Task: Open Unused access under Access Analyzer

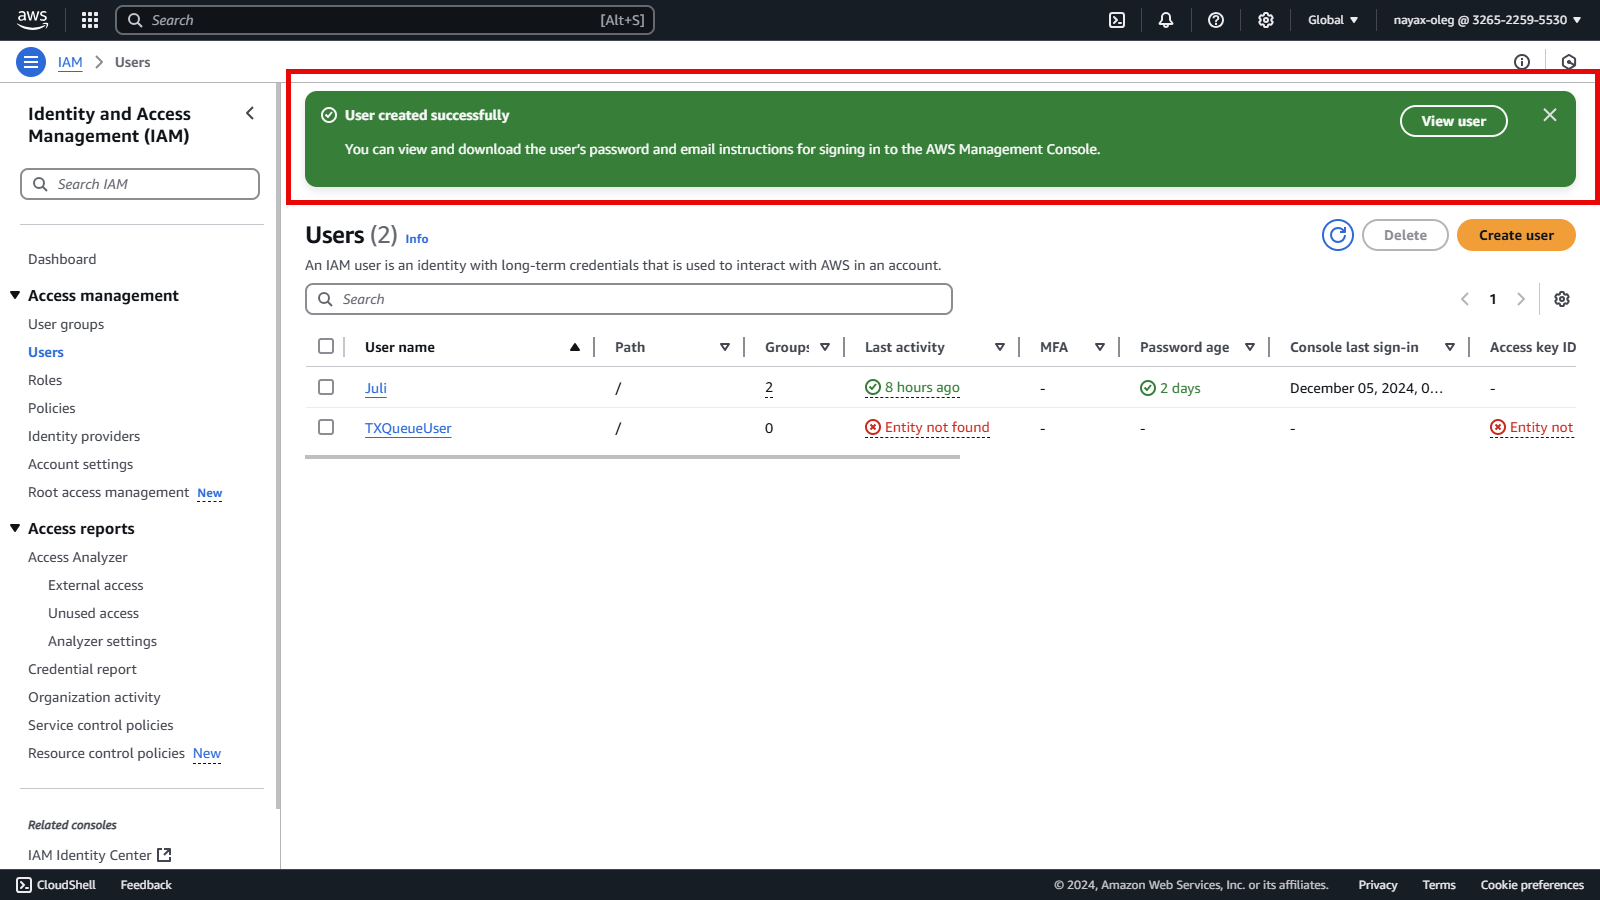Action: (x=94, y=613)
